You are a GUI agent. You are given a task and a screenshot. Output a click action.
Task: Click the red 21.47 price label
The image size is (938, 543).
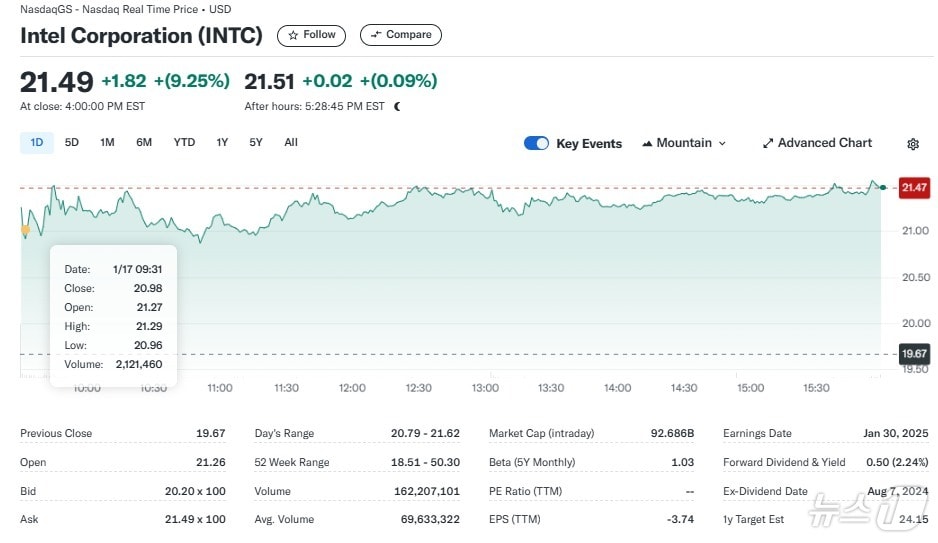tap(914, 187)
